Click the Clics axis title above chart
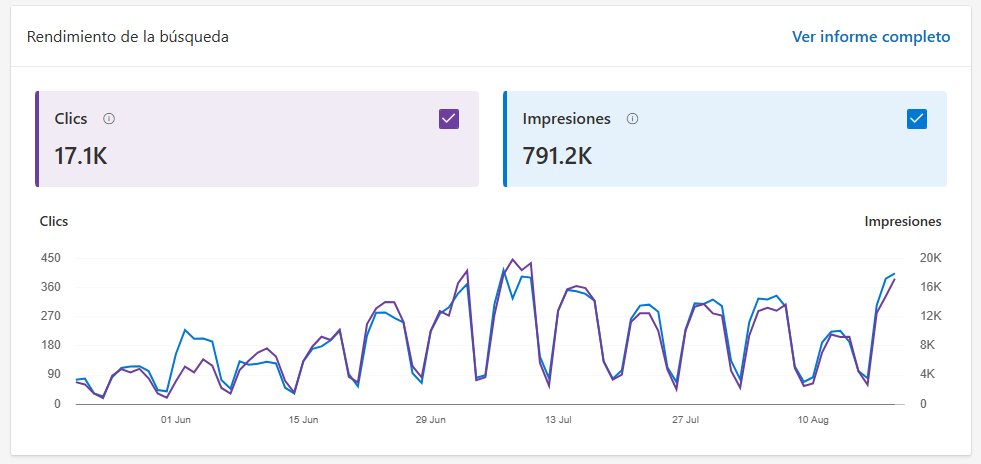The height and width of the screenshot is (464, 981). point(54,221)
